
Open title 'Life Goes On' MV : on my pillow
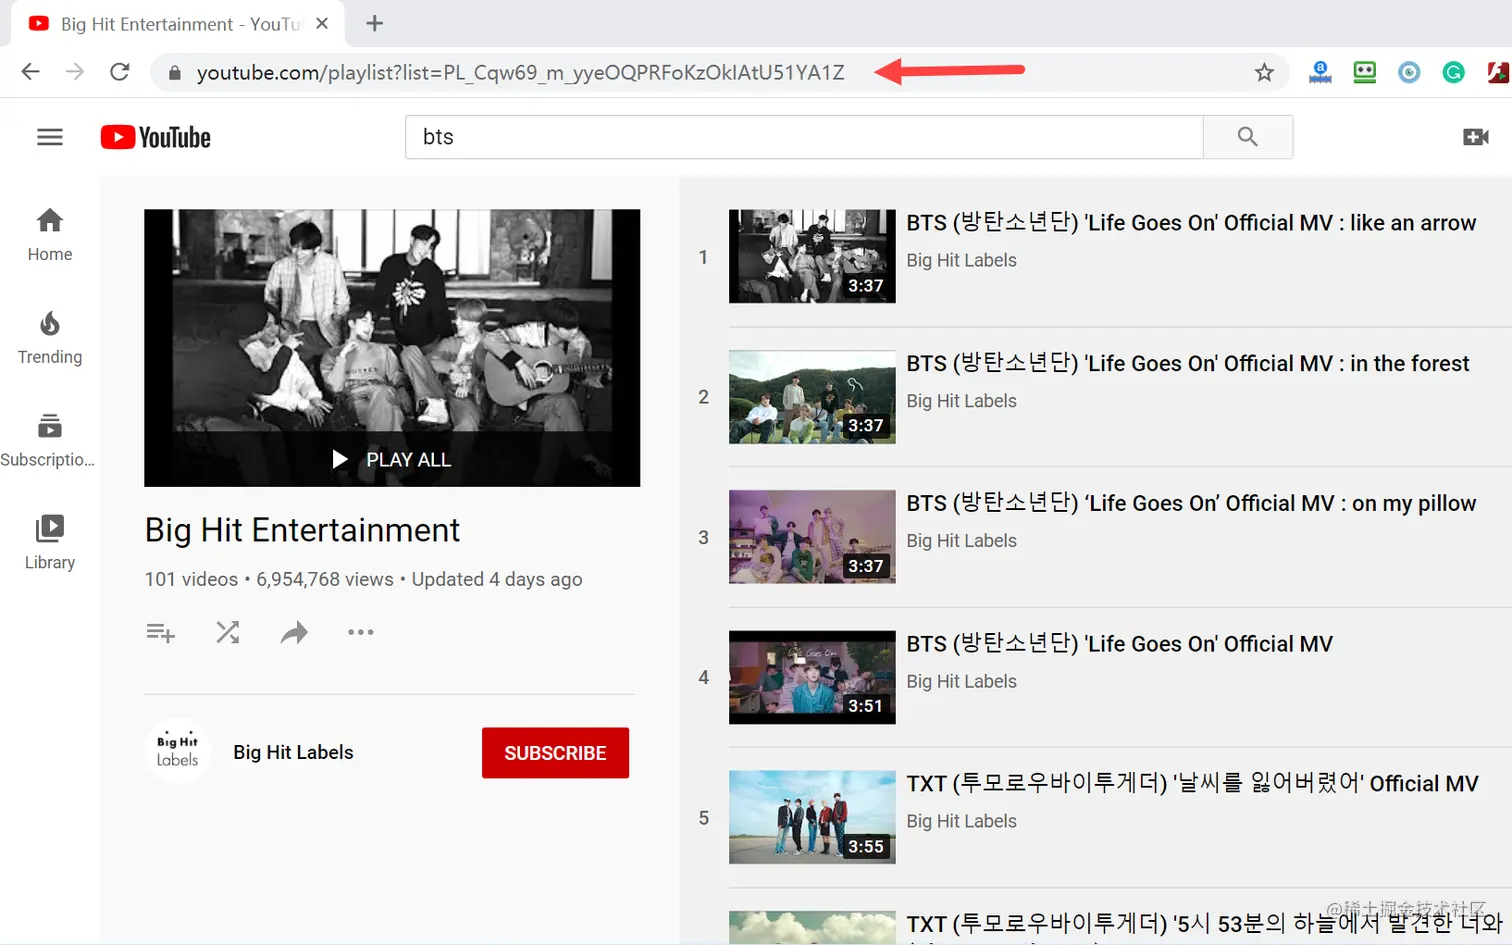[1191, 503]
